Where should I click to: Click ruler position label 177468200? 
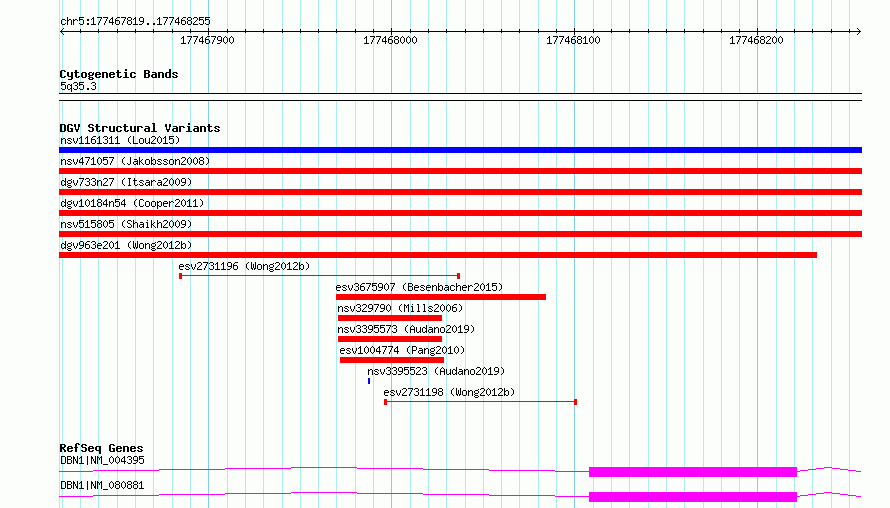[x=756, y=40]
